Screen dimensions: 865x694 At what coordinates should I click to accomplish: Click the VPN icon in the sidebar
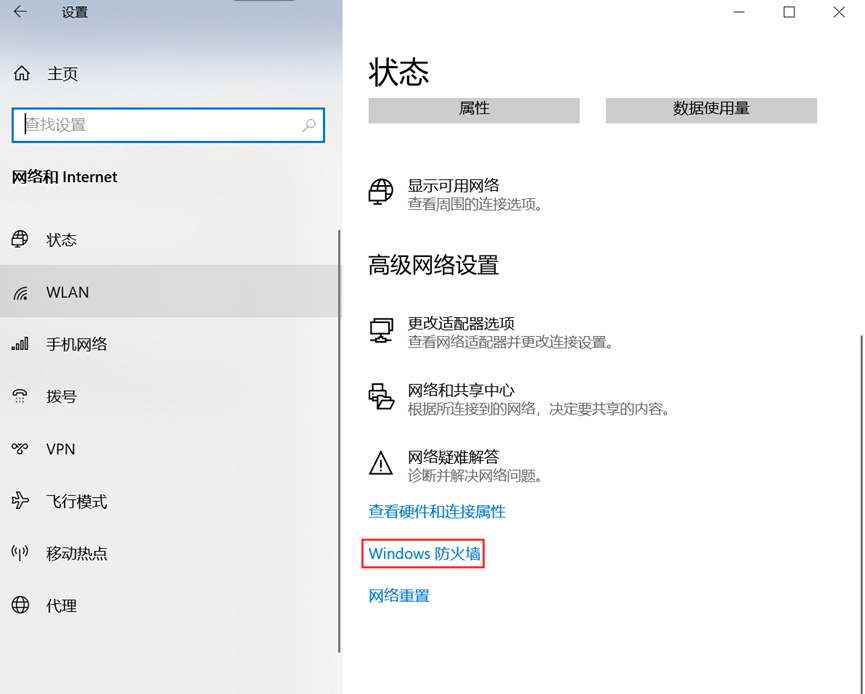coord(22,449)
